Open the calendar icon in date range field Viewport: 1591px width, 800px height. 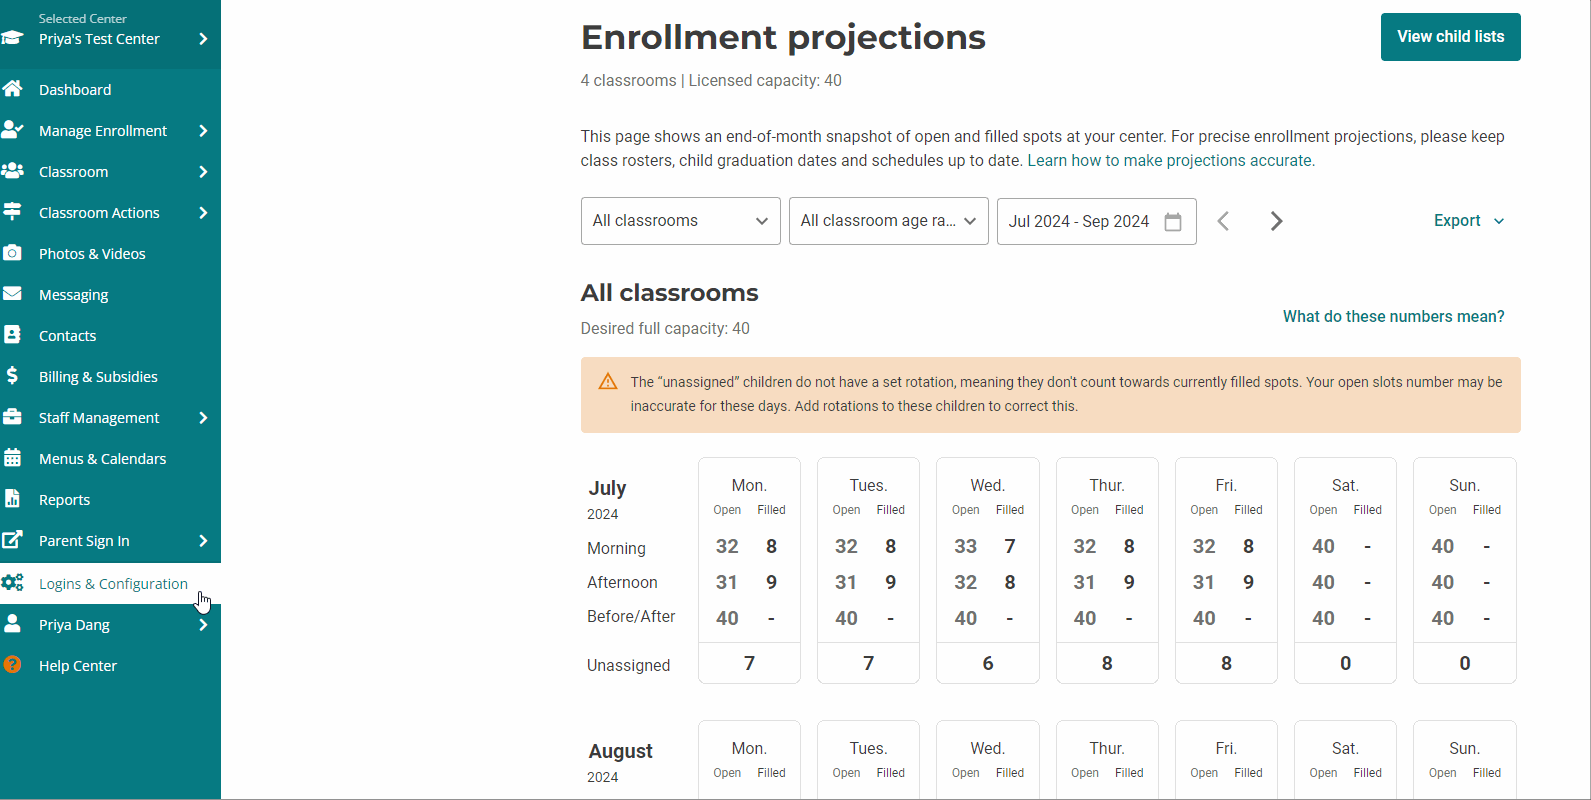1173,221
